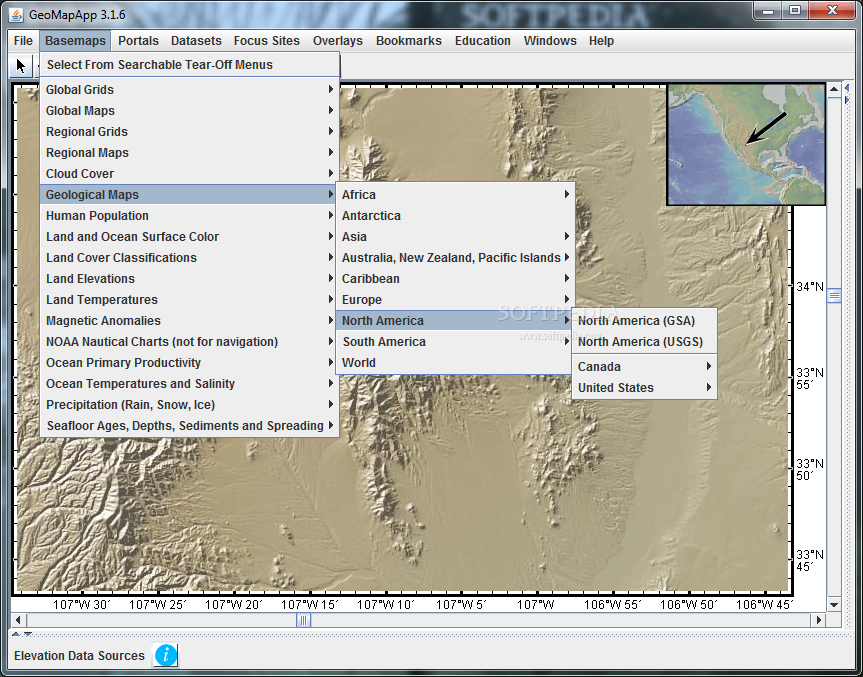Click the GeoMapApp Java icon in title bar
The width and height of the screenshot is (863, 677).
(x=17, y=15)
